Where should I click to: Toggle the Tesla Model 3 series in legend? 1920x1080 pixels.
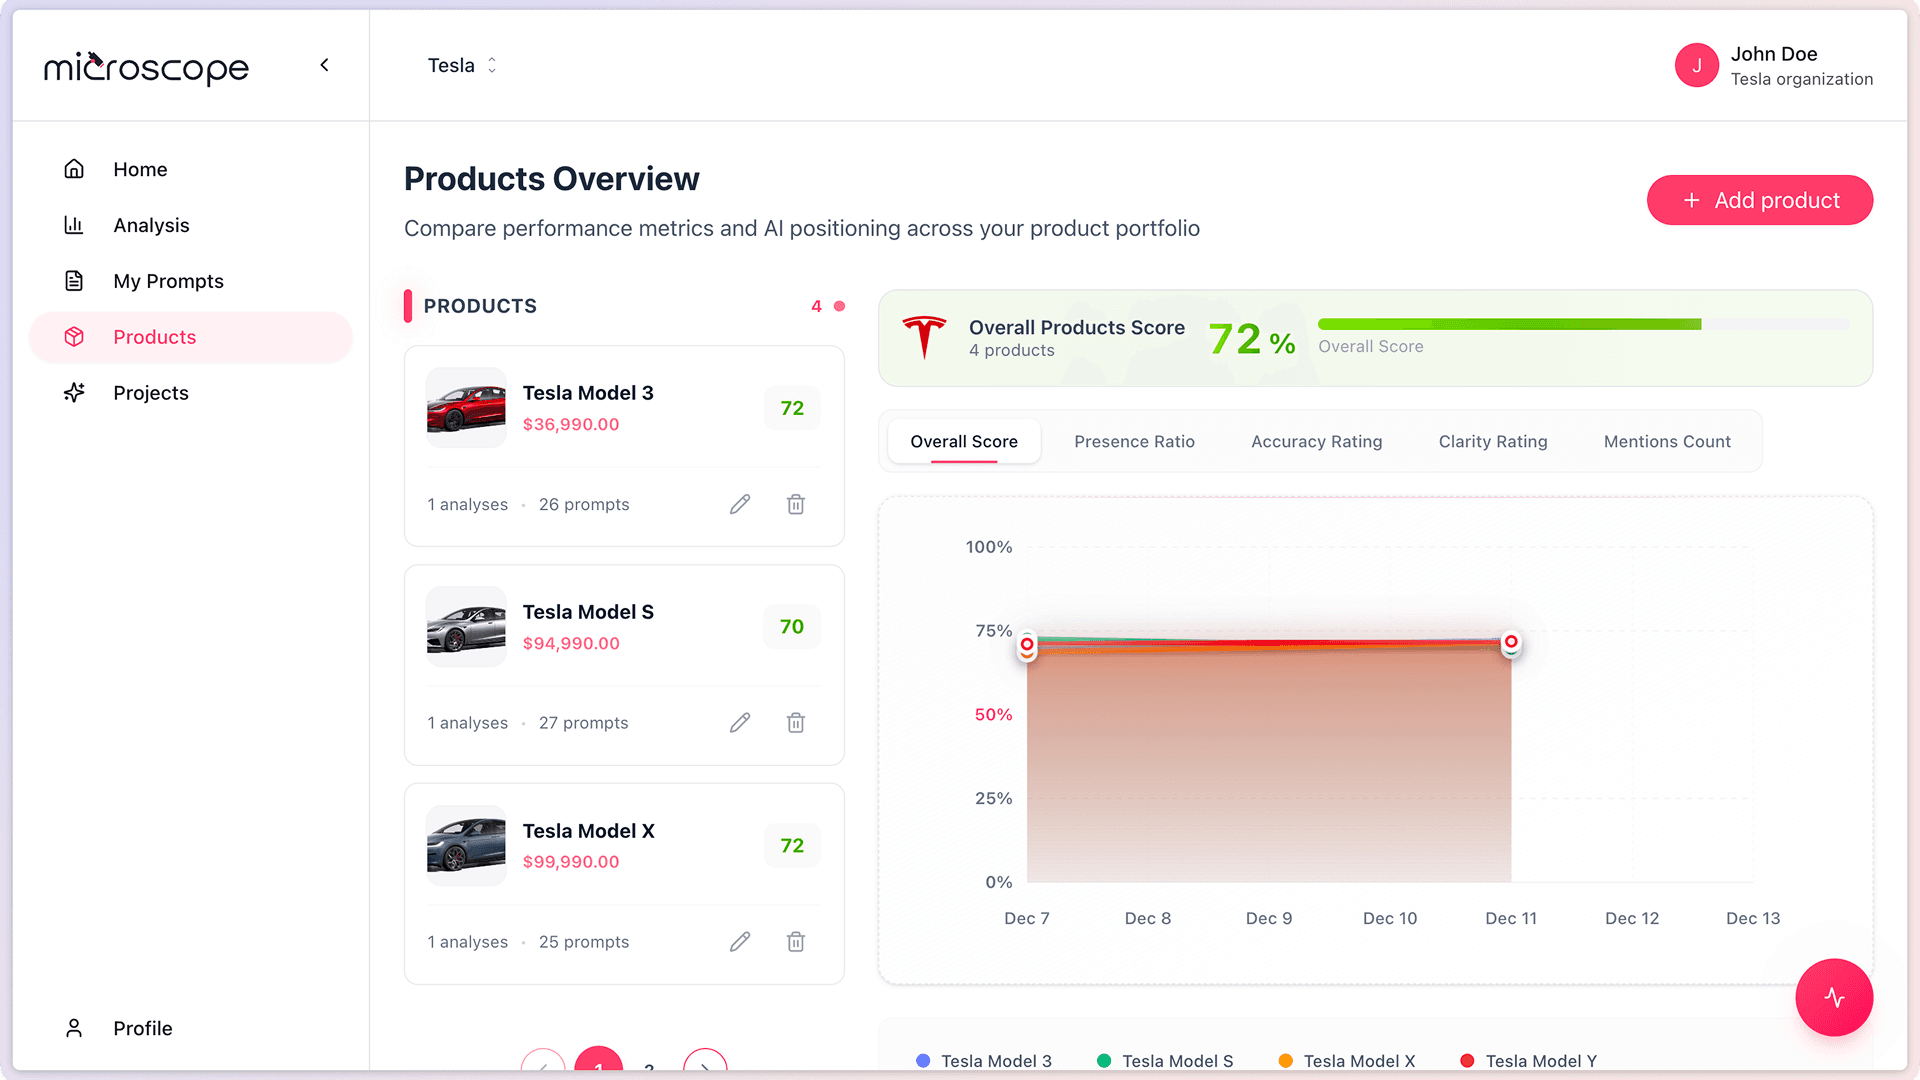(985, 1061)
